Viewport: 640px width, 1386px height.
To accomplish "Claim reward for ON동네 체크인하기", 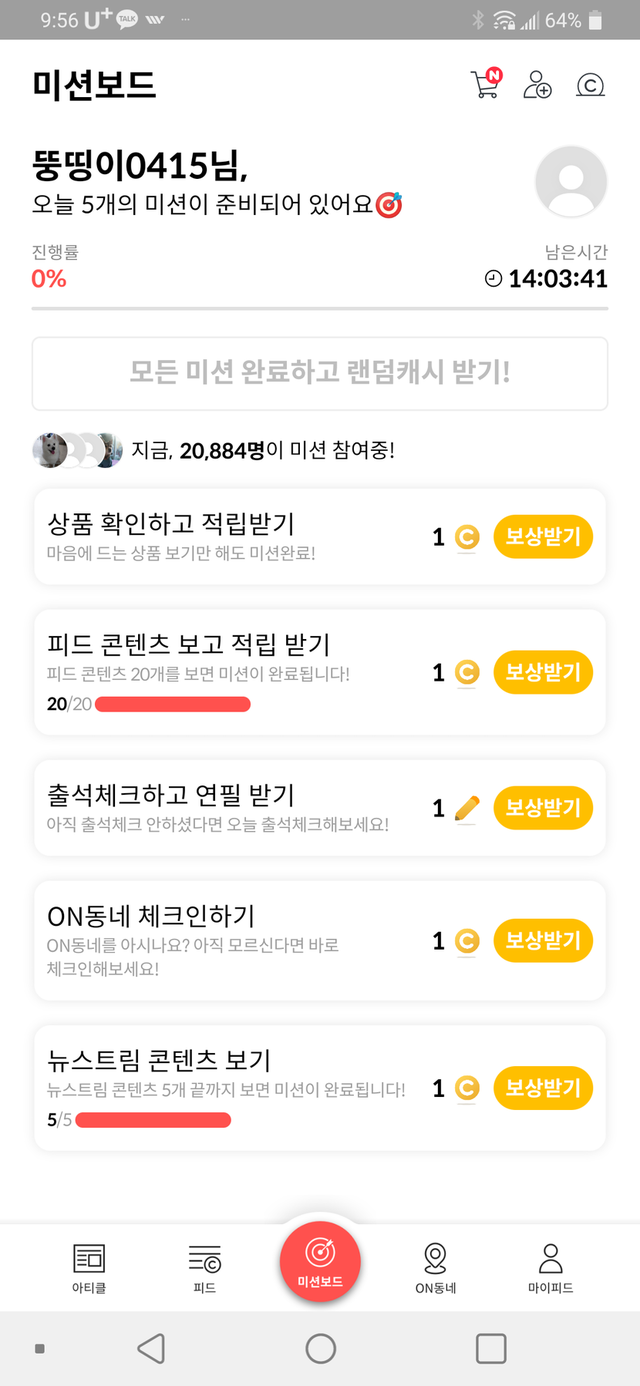I will pyautogui.click(x=543, y=941).
